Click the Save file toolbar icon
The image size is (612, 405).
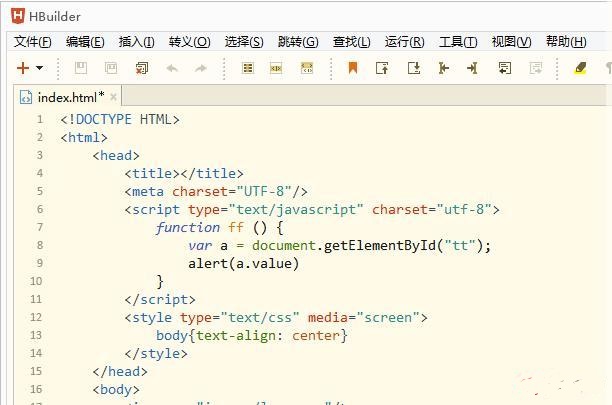click(x=81, y=68)
